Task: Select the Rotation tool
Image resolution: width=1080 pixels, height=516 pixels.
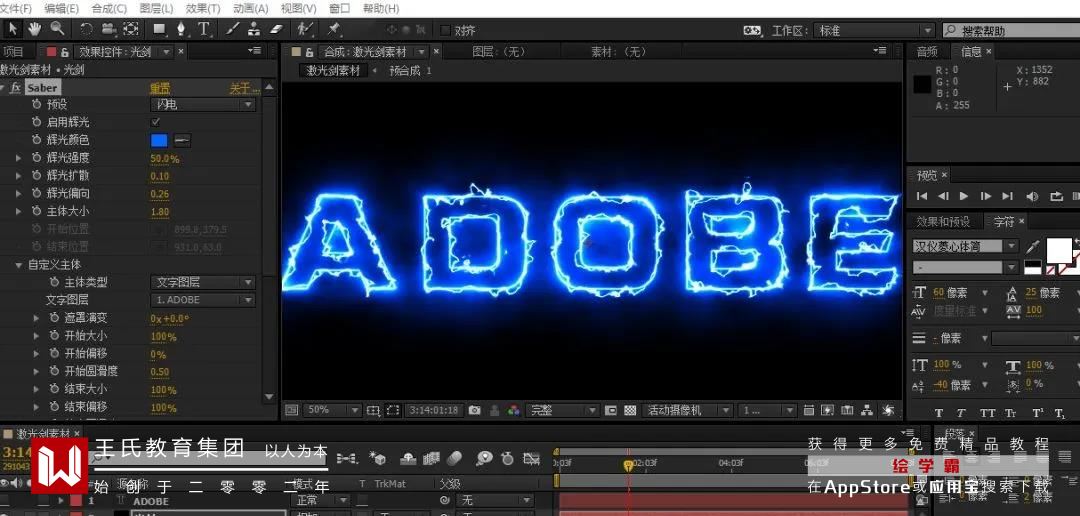Action: [x=87, y=29]
